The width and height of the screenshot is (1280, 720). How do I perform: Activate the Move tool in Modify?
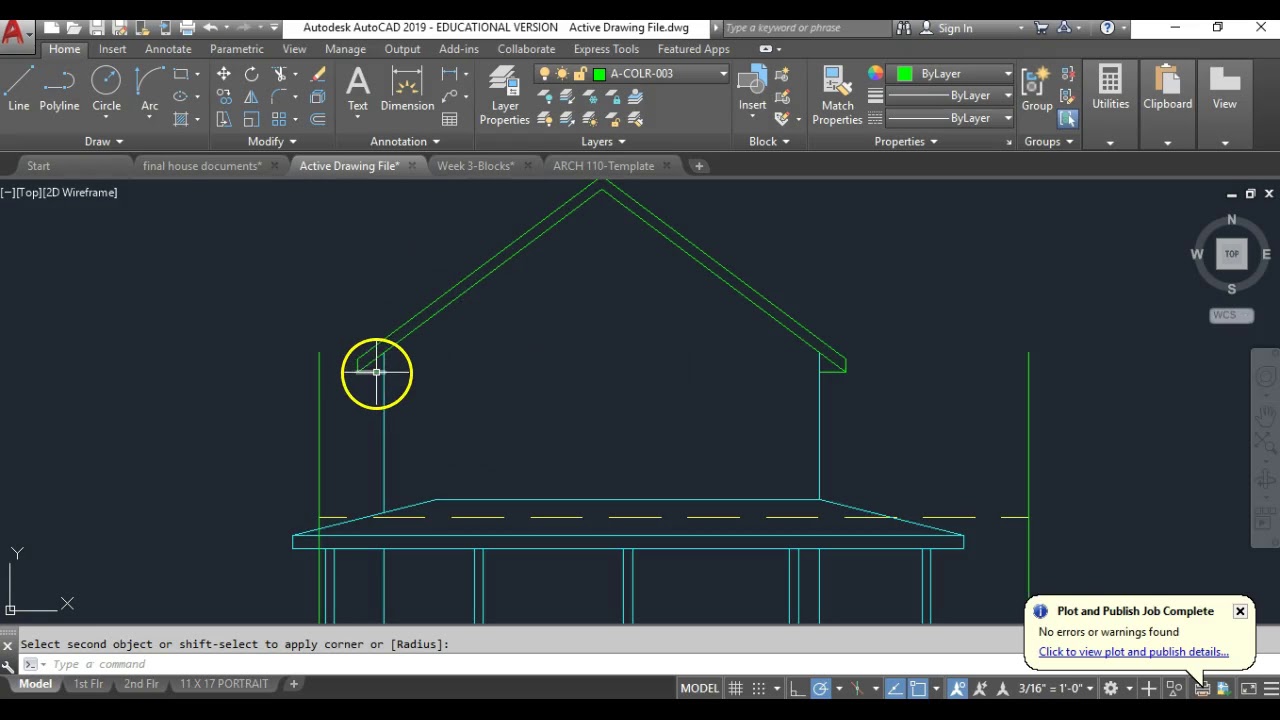coord(224,74)
